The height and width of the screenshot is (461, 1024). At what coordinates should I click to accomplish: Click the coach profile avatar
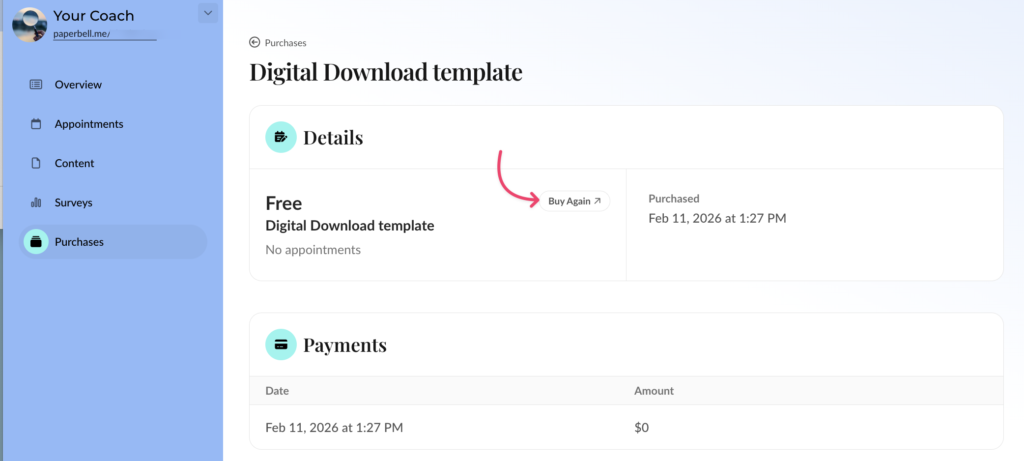pos(29,23)
